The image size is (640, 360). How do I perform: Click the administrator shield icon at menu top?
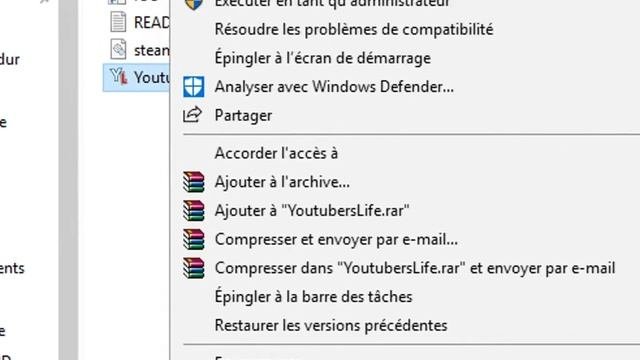pos(193,4)
